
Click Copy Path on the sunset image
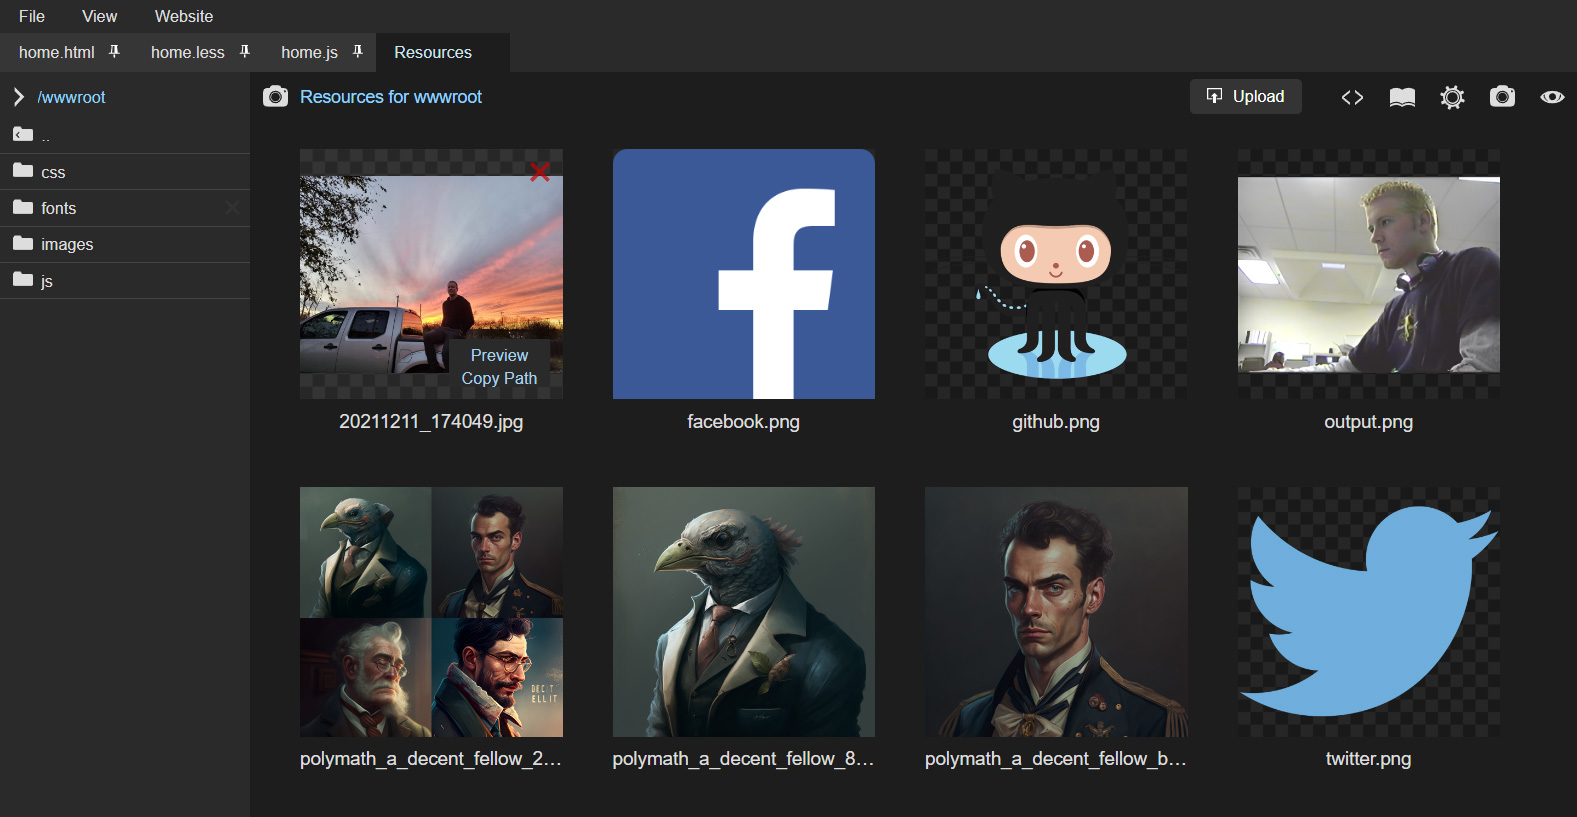pos(499,378)
